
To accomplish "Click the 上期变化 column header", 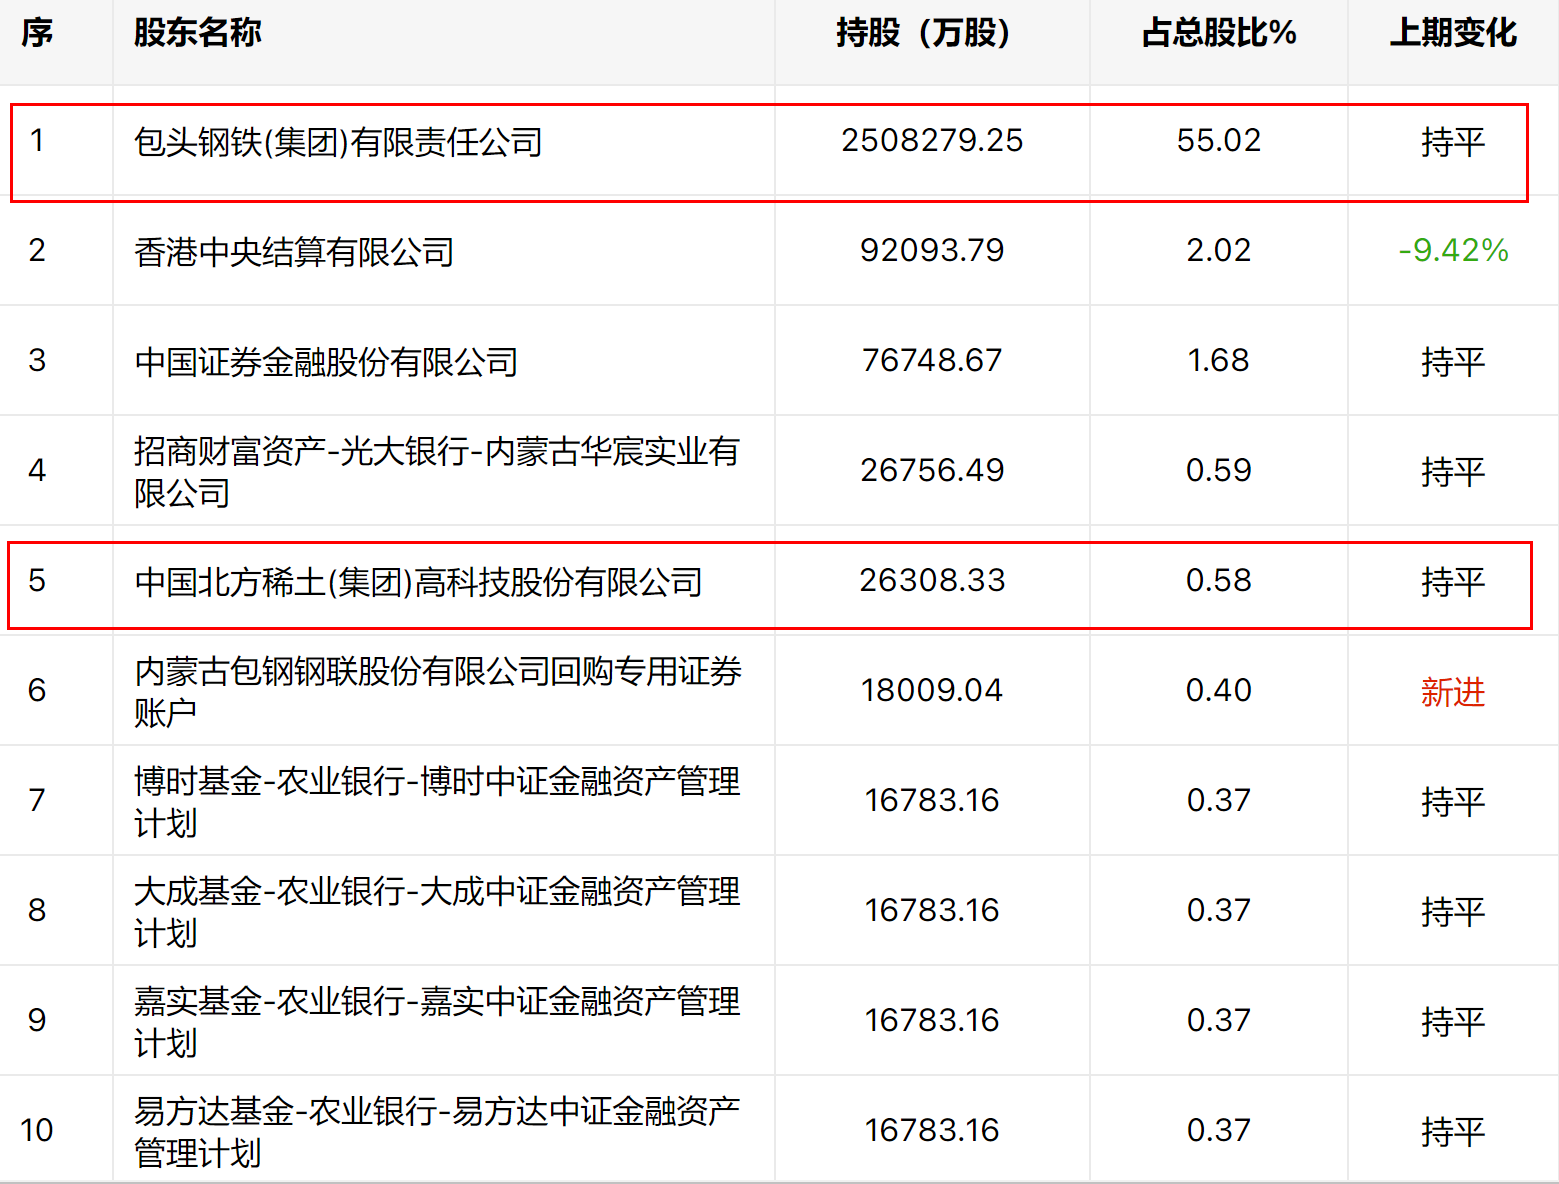I will pyautogui.click(x=1453, y=33).
